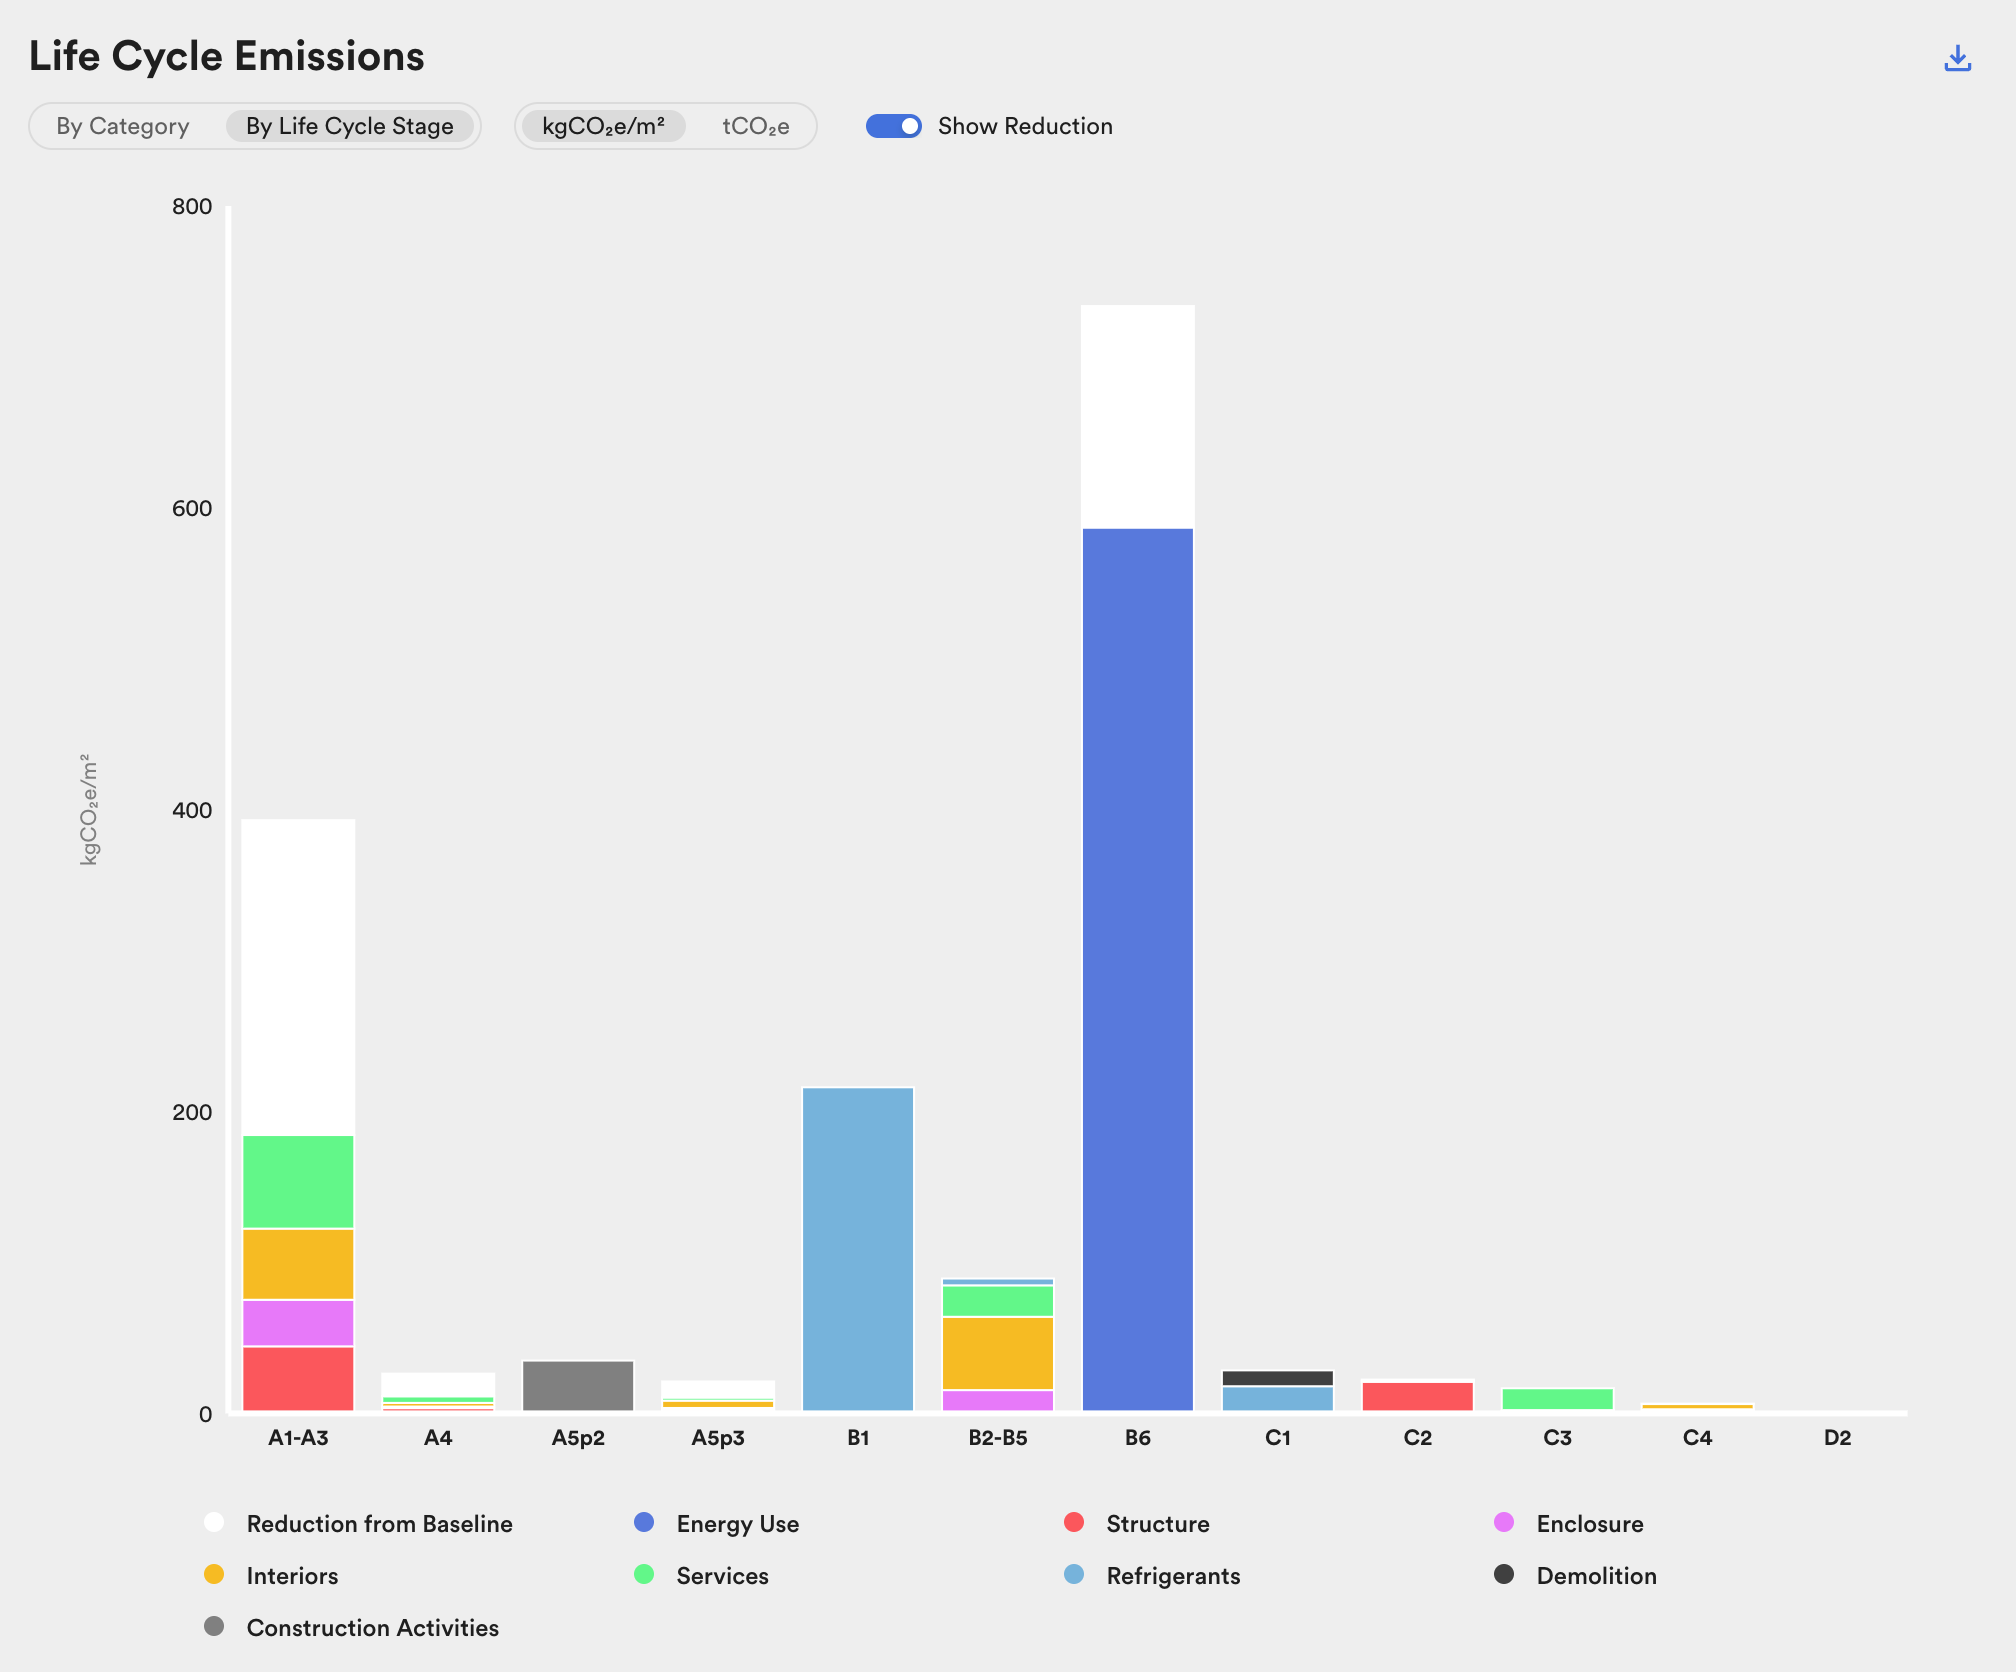
Task: Click the Energy Use legend dot
Action: [644, 1522]
